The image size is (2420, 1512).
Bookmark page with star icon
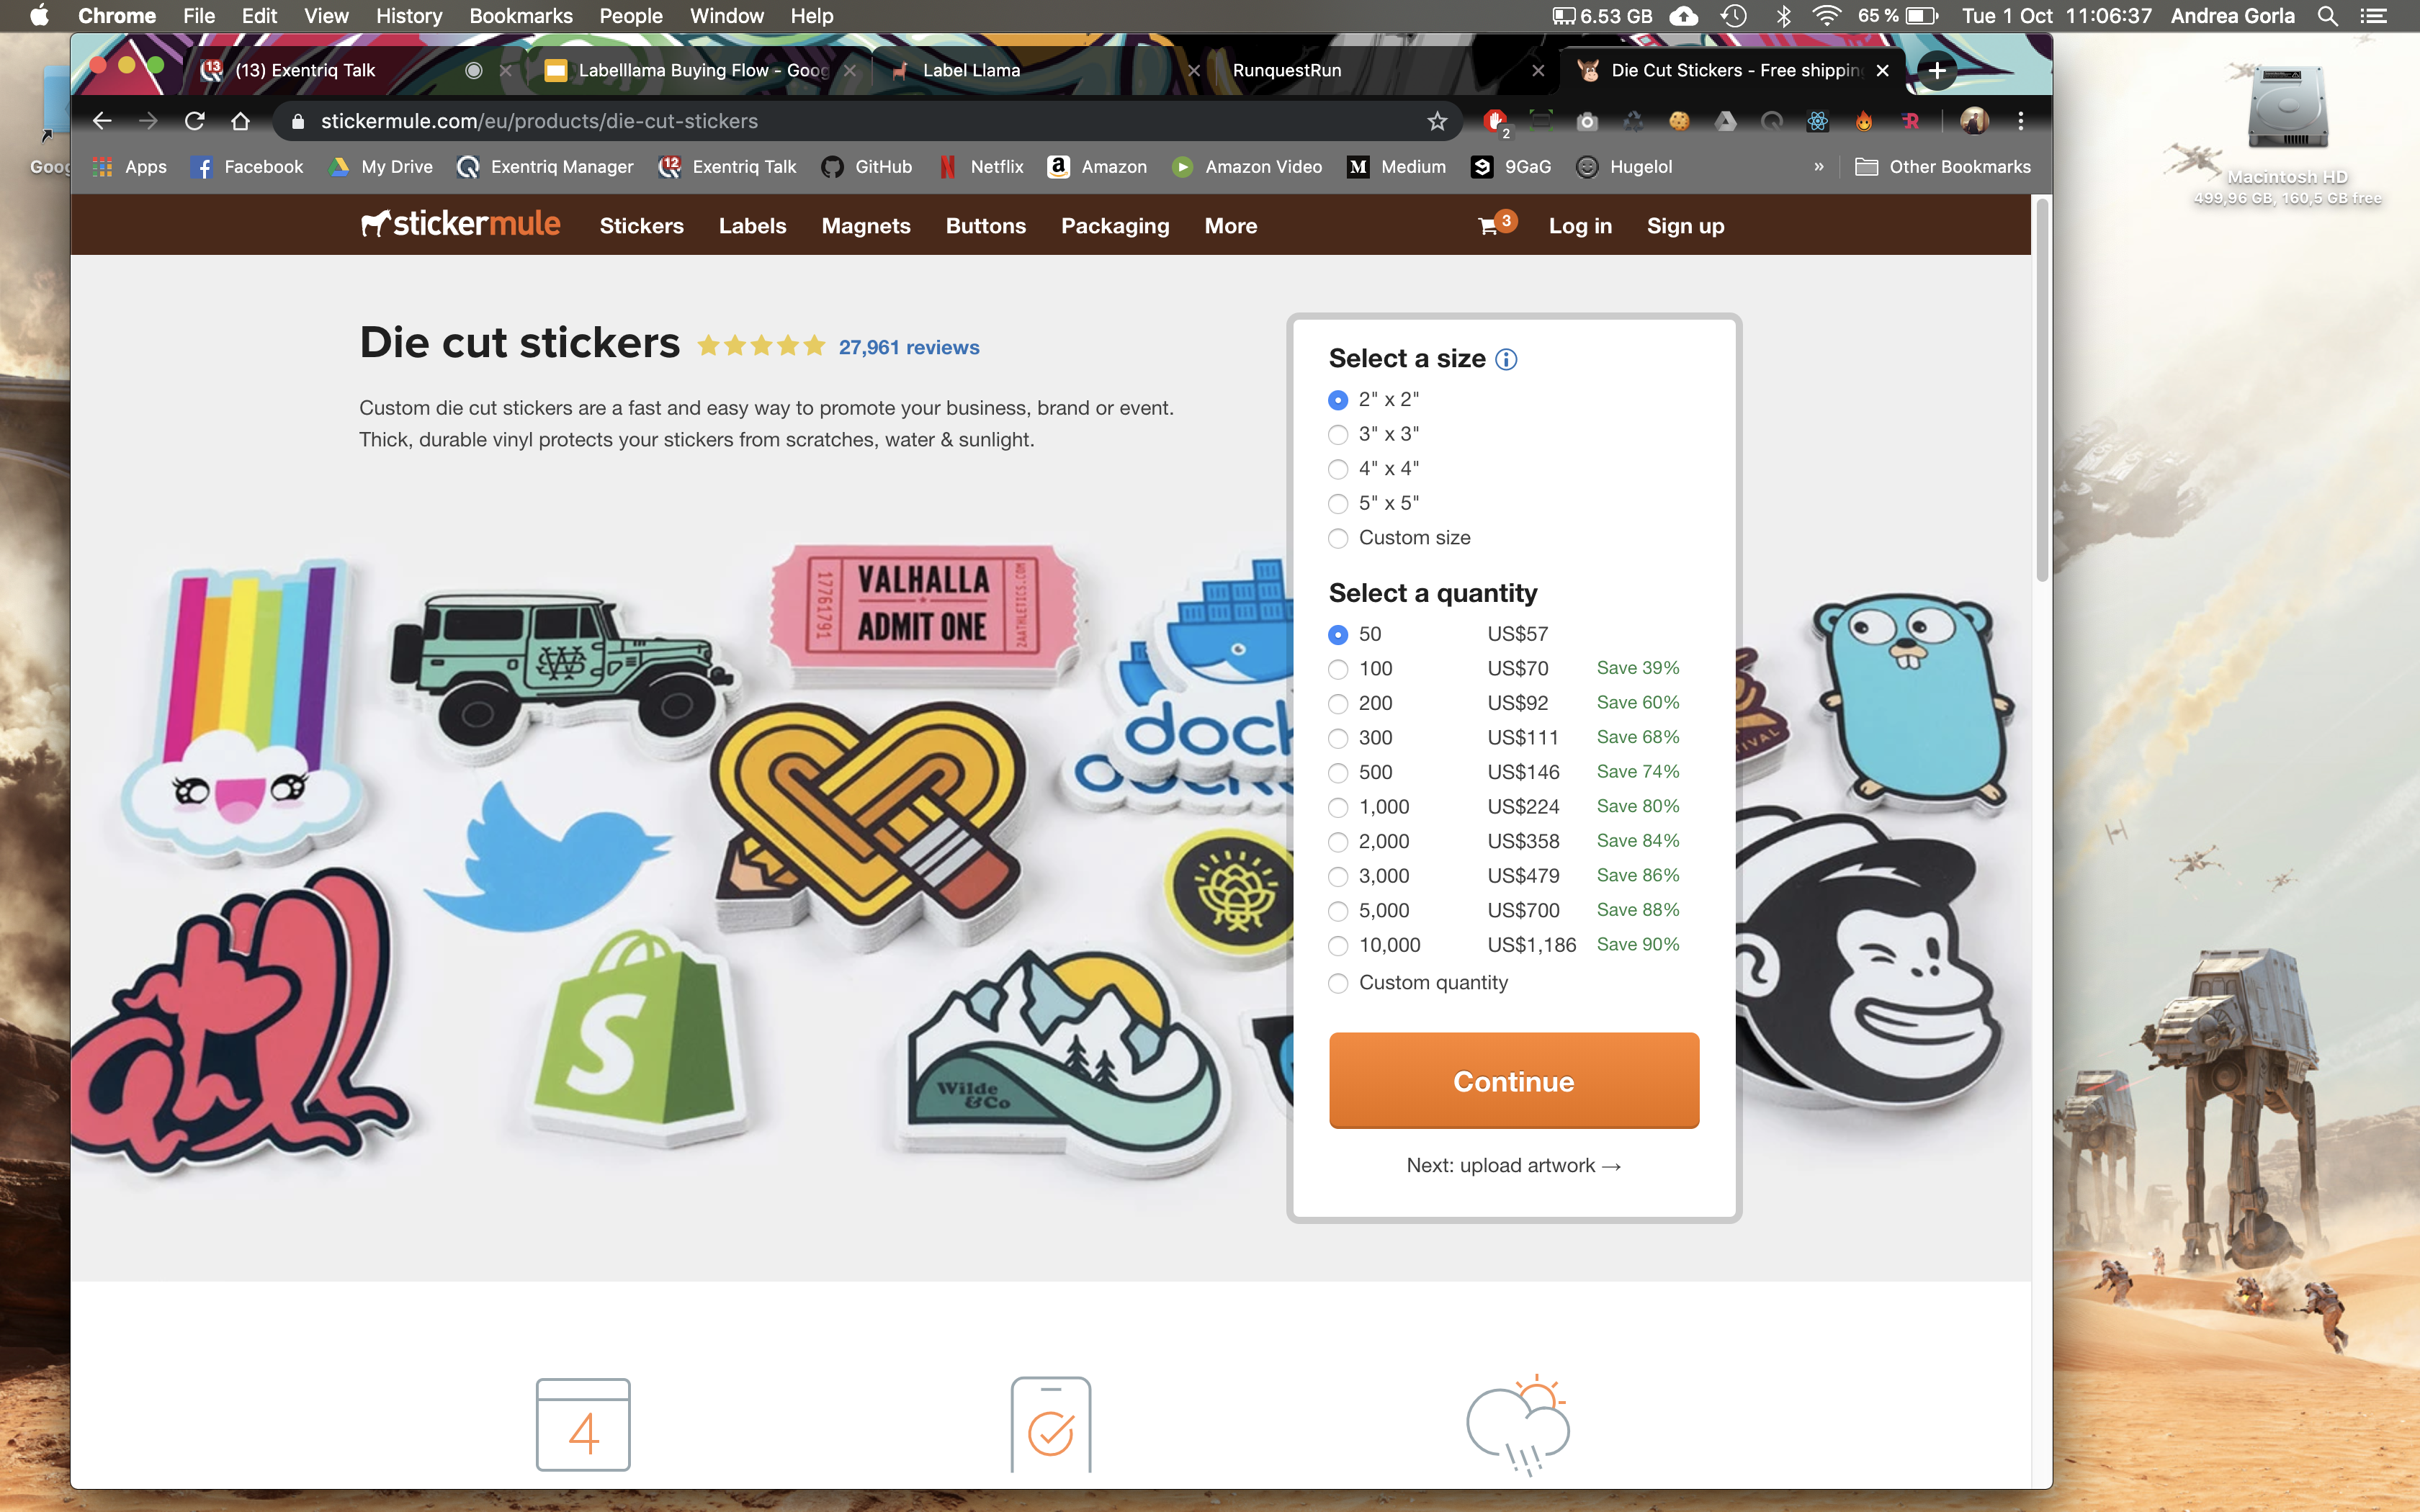pyautogui.click(x=1437, y=121)
